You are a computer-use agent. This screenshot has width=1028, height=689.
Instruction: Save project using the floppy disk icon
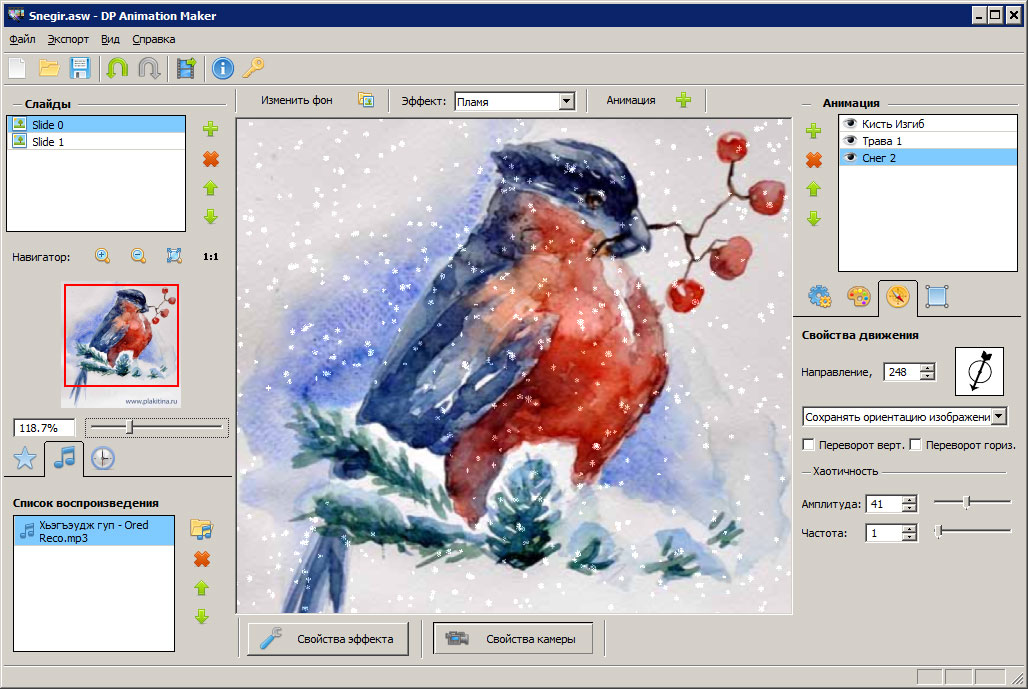[x=79, y=68]
